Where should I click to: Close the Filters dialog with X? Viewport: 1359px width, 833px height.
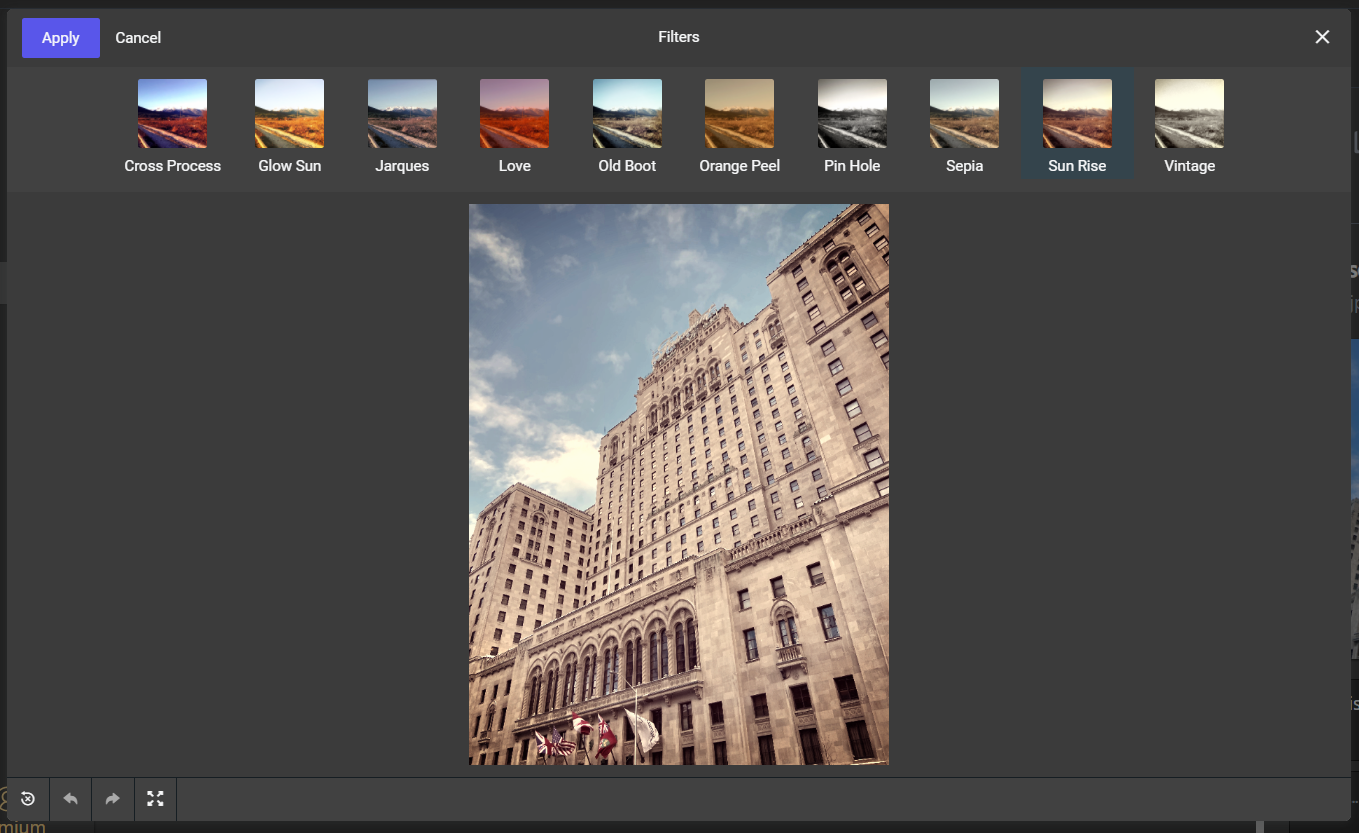click(x=1322, y=37)
